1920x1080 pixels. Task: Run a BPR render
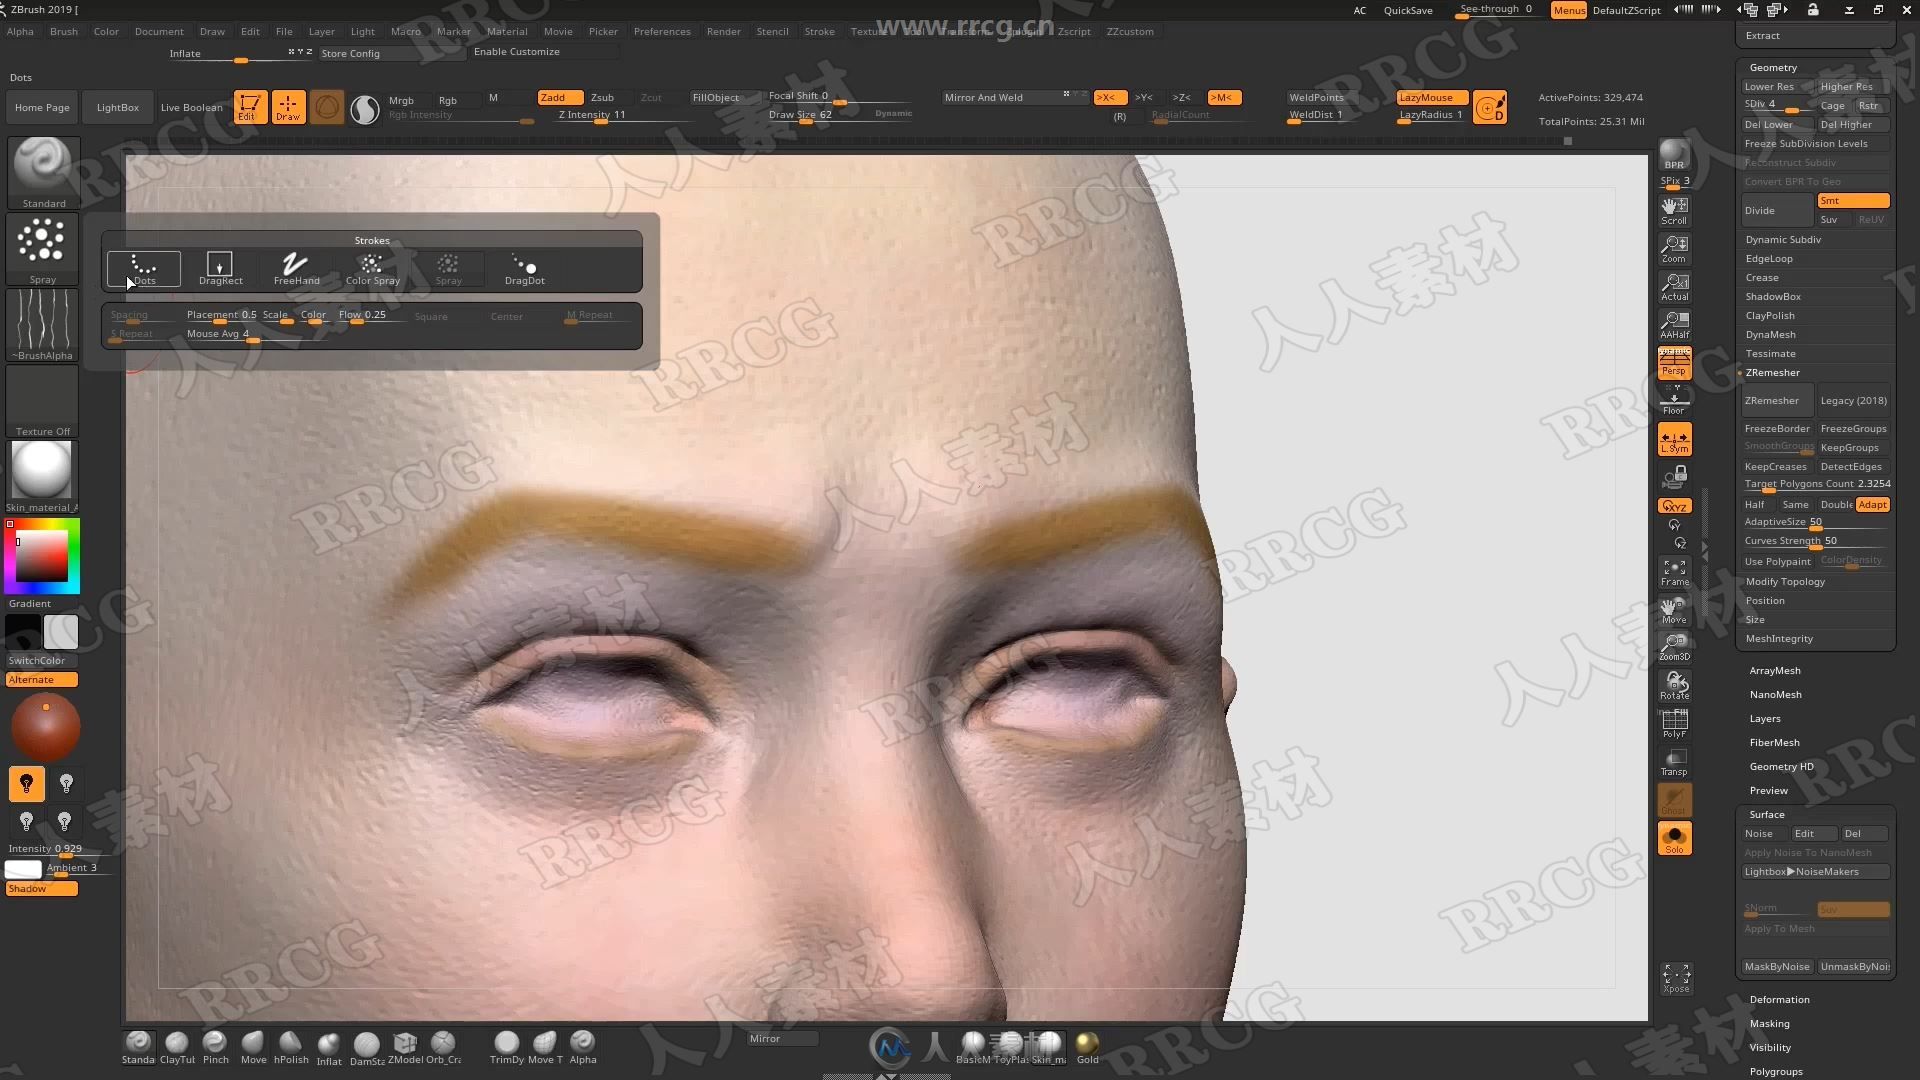click(1674, 155)
